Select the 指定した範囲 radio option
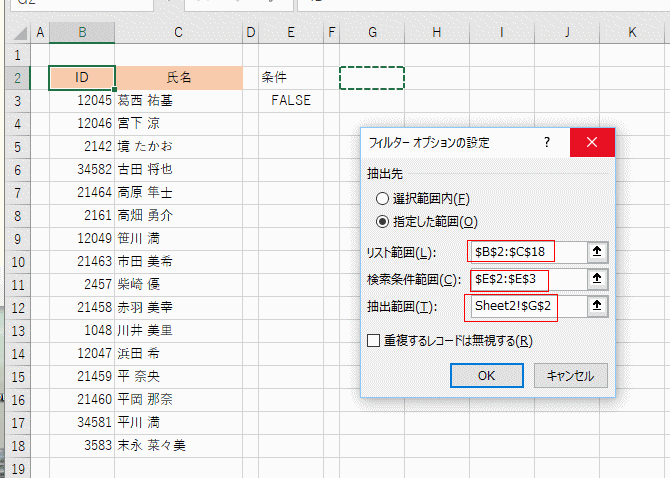The width and height of the screenshot is (670, 478). point(383,221)
